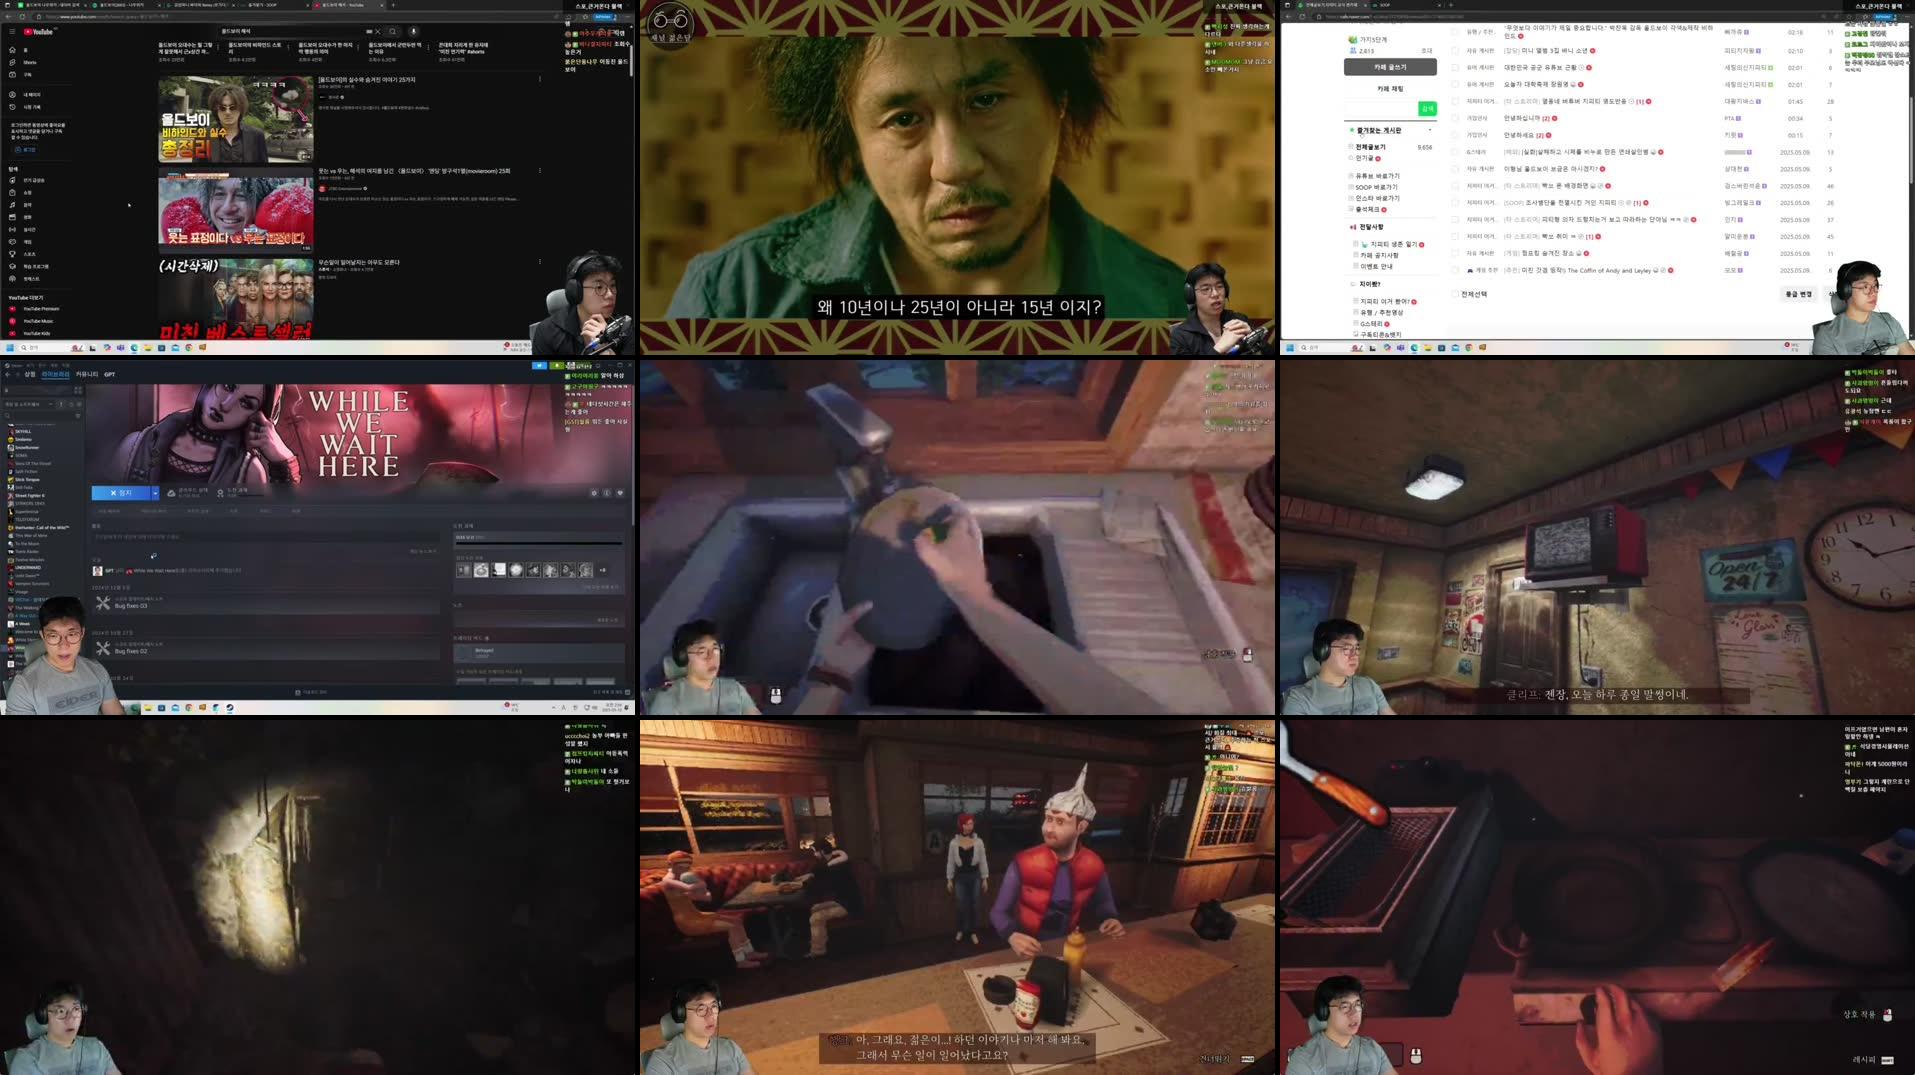Open options menu for third YouTube result
Screen dimensions: 1915x1075
[x=540, y=262]
